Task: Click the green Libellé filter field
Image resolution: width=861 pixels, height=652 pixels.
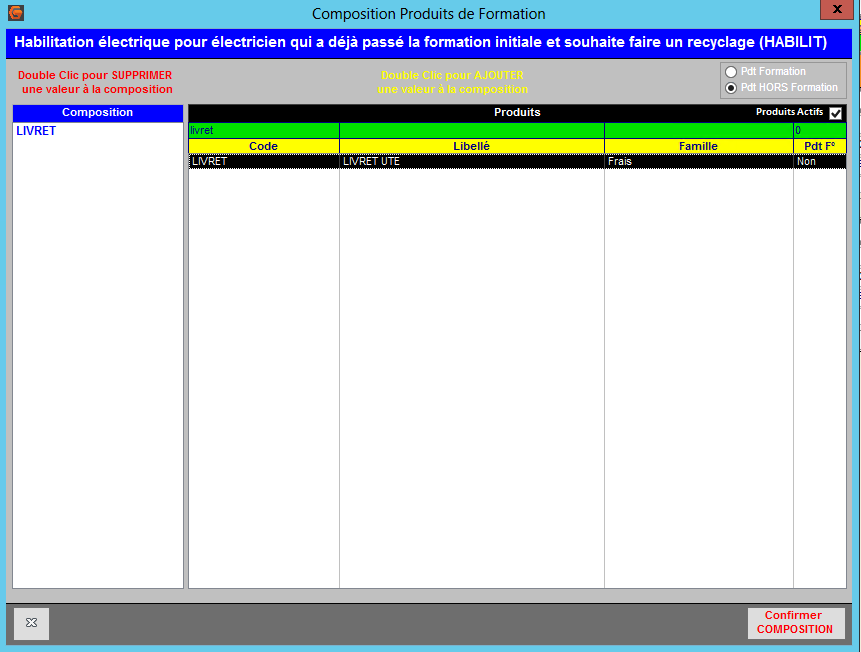Action: [471, 130]
